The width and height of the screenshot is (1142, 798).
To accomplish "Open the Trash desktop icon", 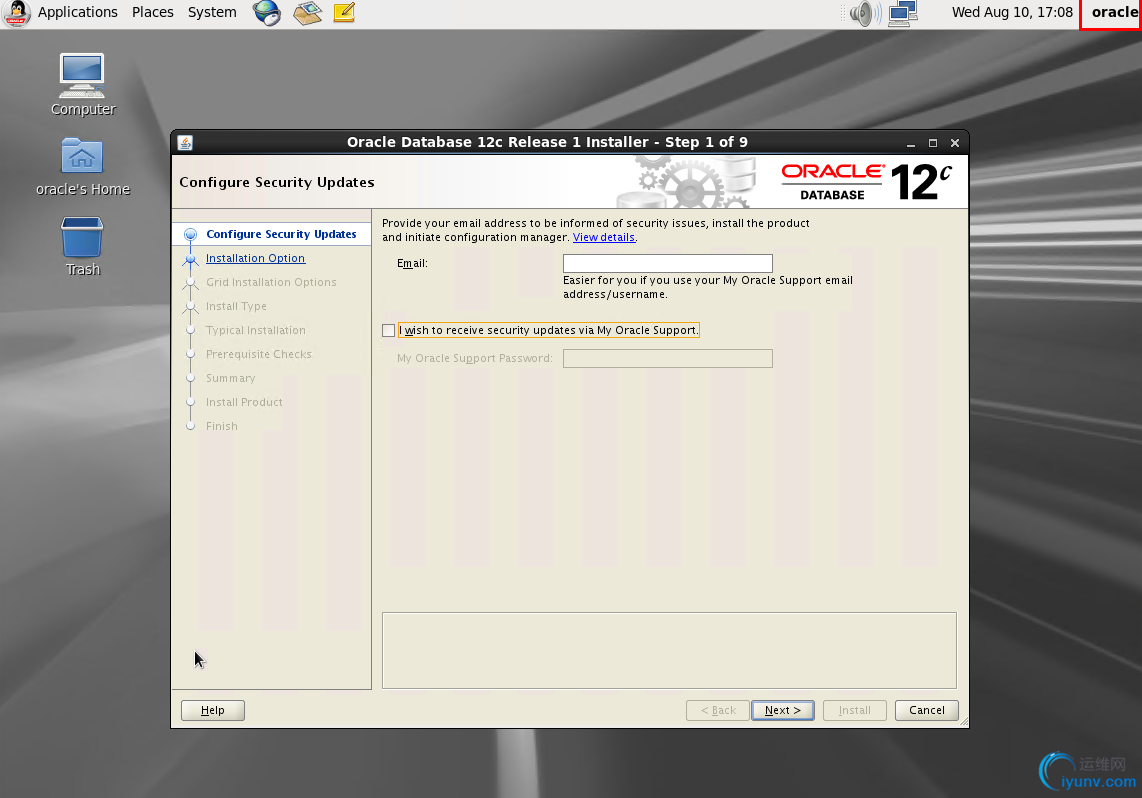I will pyautogui.click(x=82, y=246).
